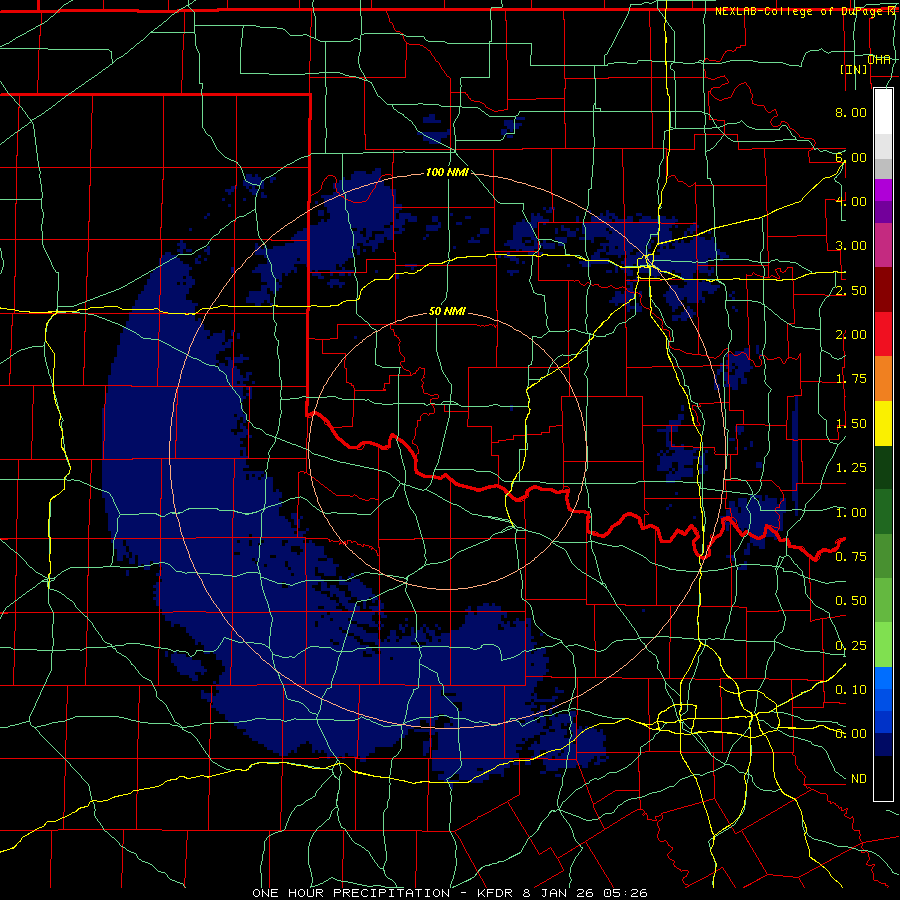Click the 4.00 legend value
The image size is (900, 900).
pos(851,201)
